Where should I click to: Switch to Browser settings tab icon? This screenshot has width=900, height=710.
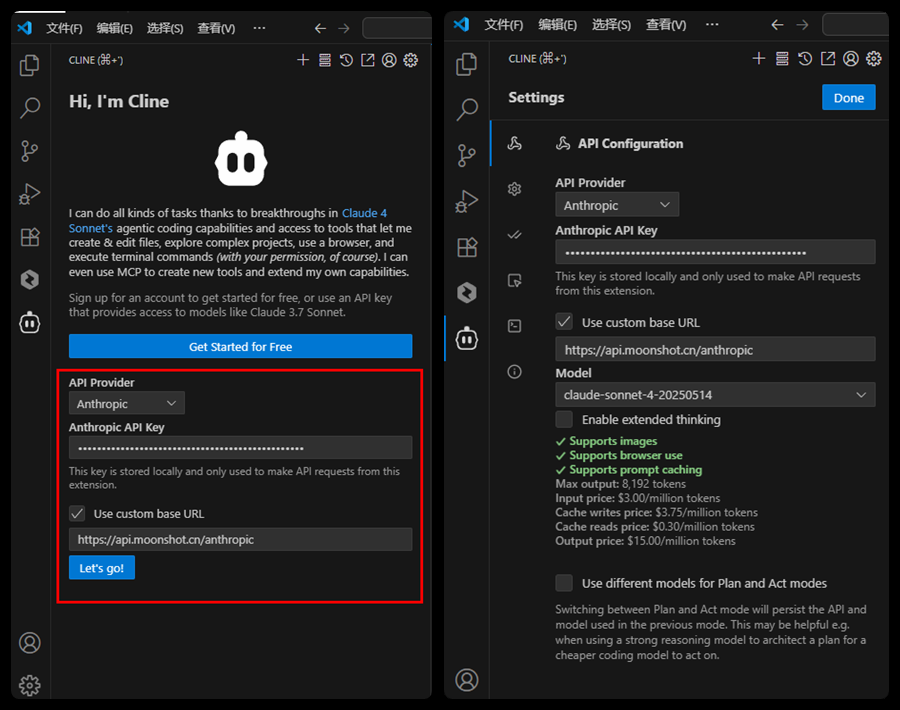pyautogui.click(x=514, y=280)
